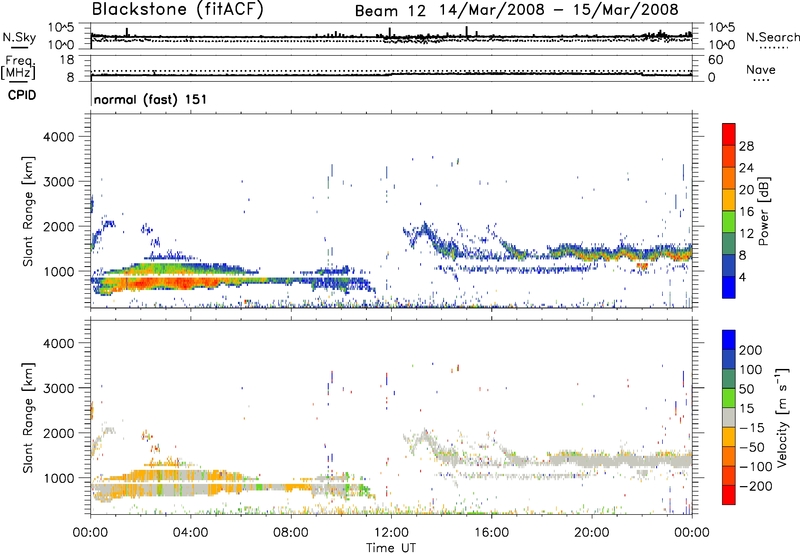The height and width of the screenshot is (554, 800).
Task: Click the Blackstone (fitACF) title
Action: [x=177, y=10]
